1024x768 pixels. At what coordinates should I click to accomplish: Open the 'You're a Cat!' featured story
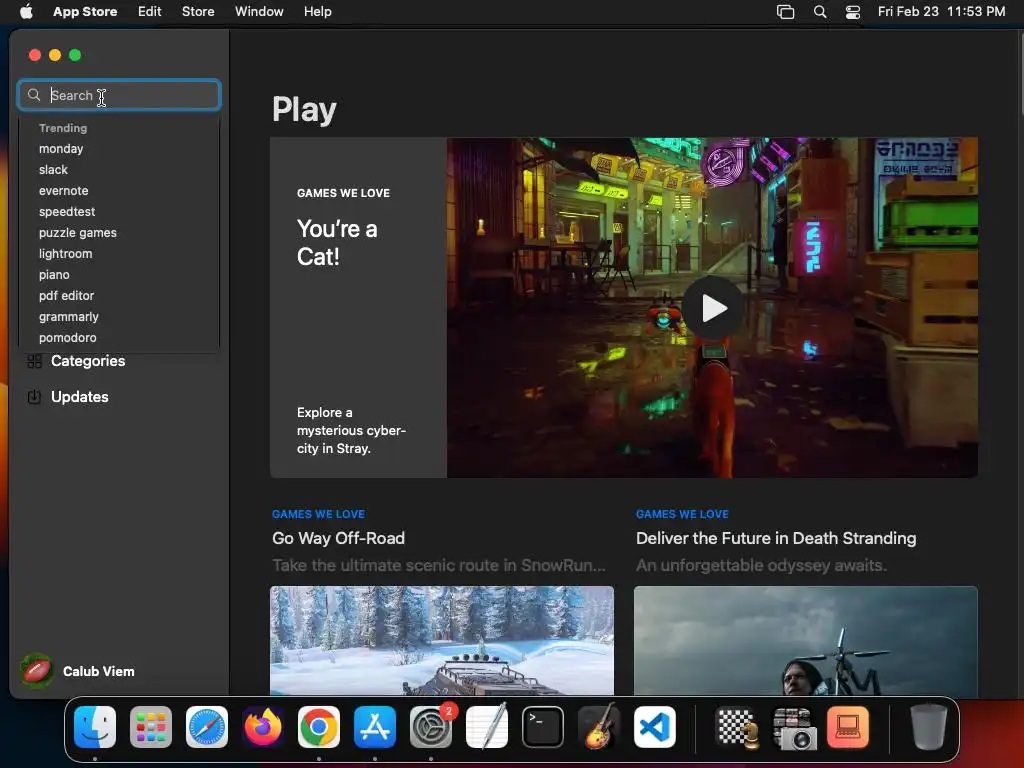coord(337,242)
